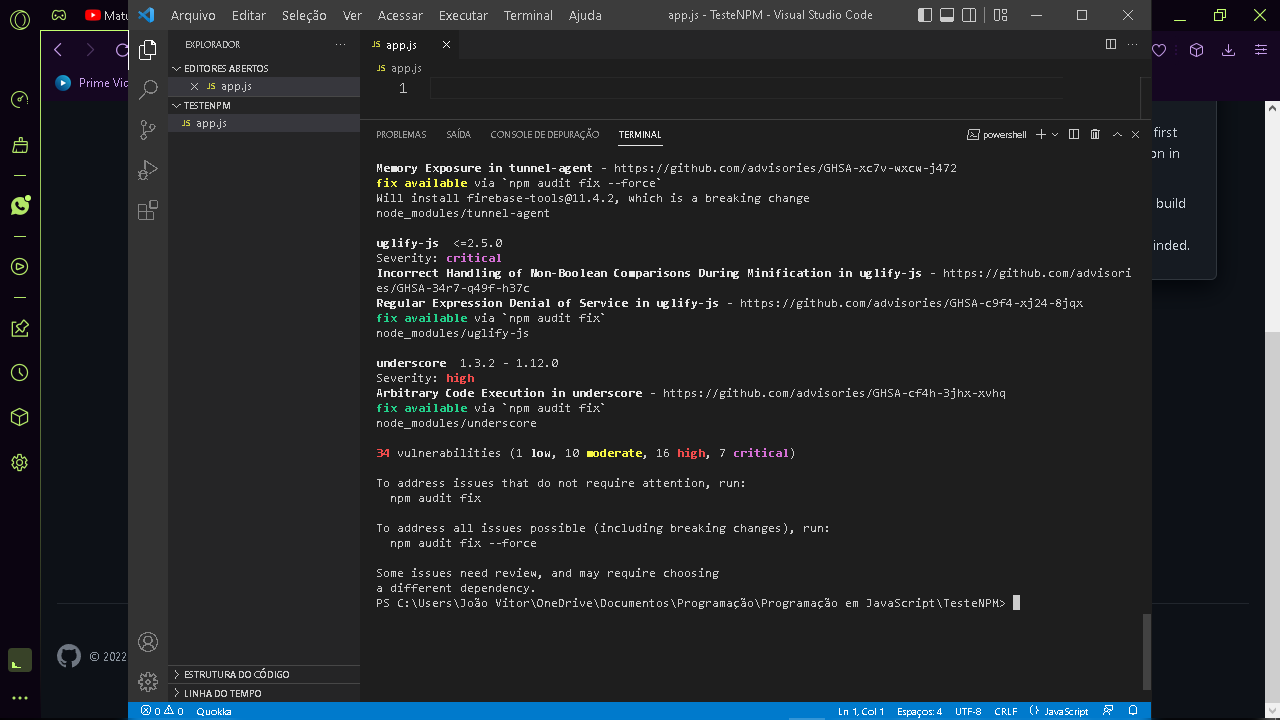Open the Customize Layout icon
Viewport: 1280px width, 720px height.
[1001, 15]
